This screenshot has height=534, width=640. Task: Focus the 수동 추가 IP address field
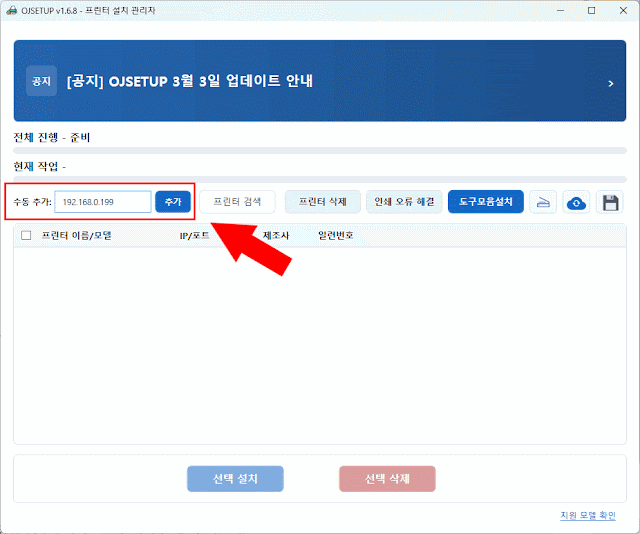tap(102, 202)
